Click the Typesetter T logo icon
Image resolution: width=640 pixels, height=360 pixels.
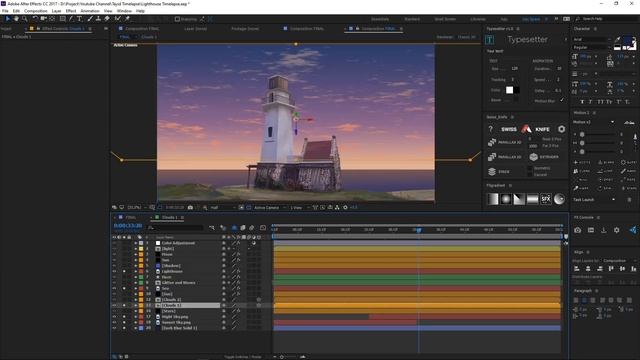489,40
